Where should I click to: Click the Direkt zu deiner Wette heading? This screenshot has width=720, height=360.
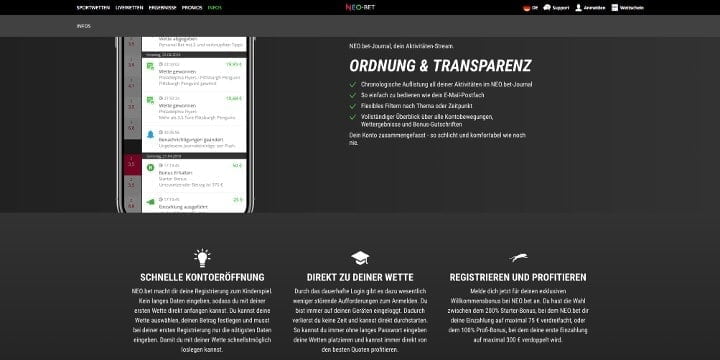(x=360, y=277)
